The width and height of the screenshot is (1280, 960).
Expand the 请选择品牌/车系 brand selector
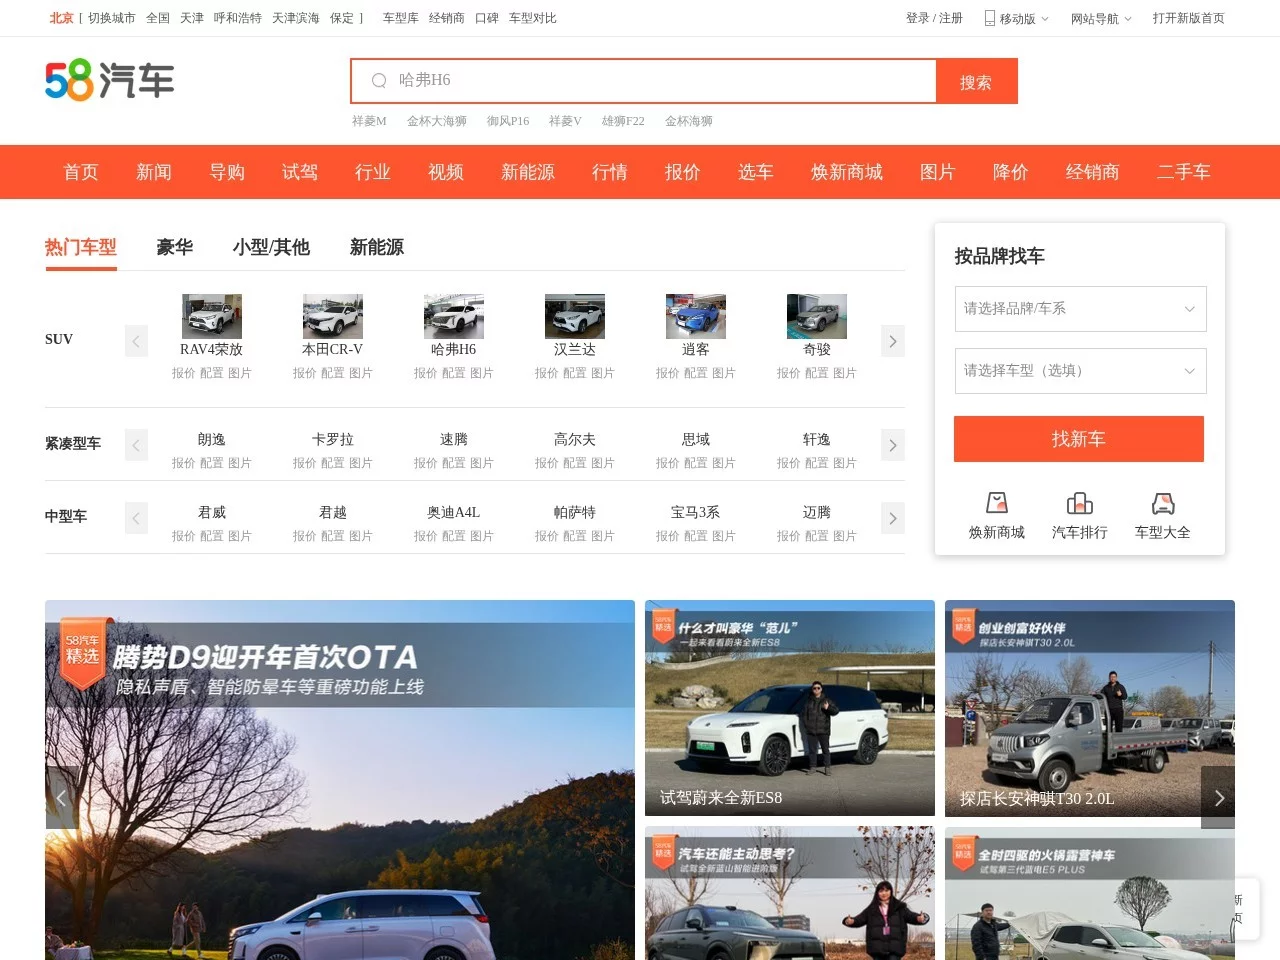point(1080,309)
